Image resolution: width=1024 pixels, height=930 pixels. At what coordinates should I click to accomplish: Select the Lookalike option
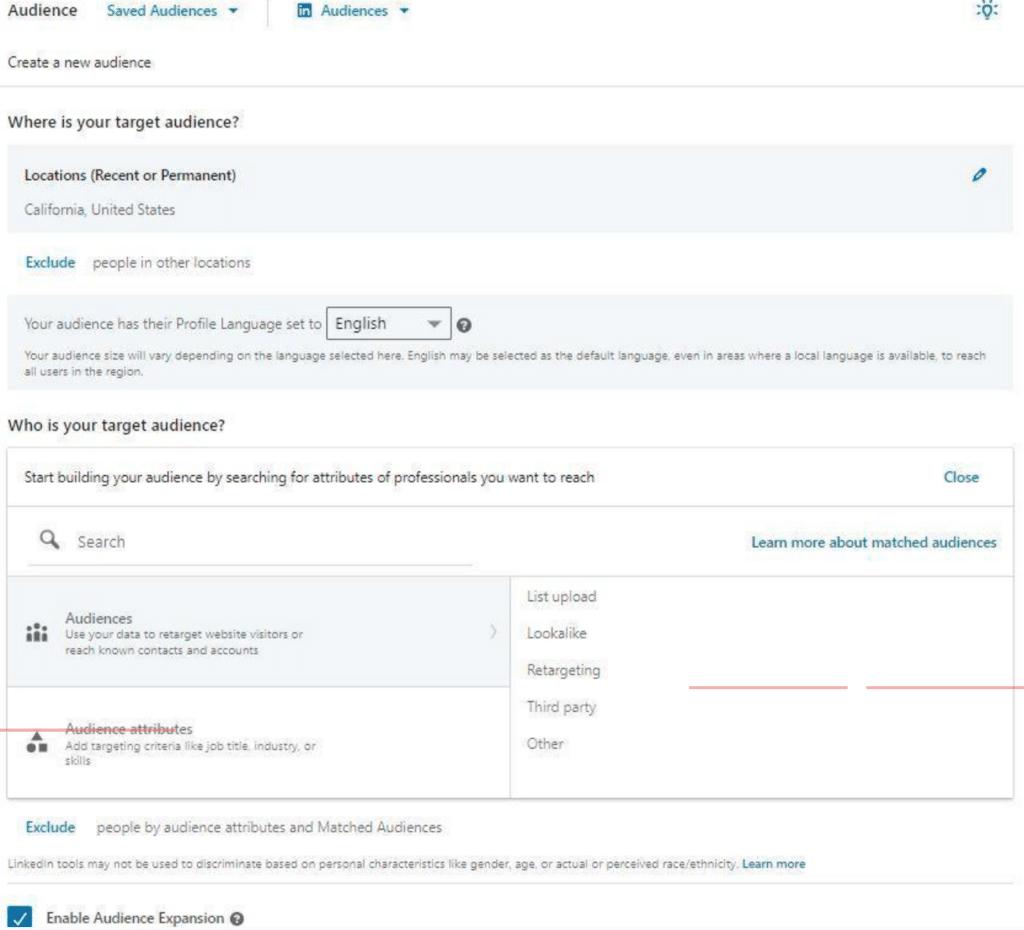(557, 633)
